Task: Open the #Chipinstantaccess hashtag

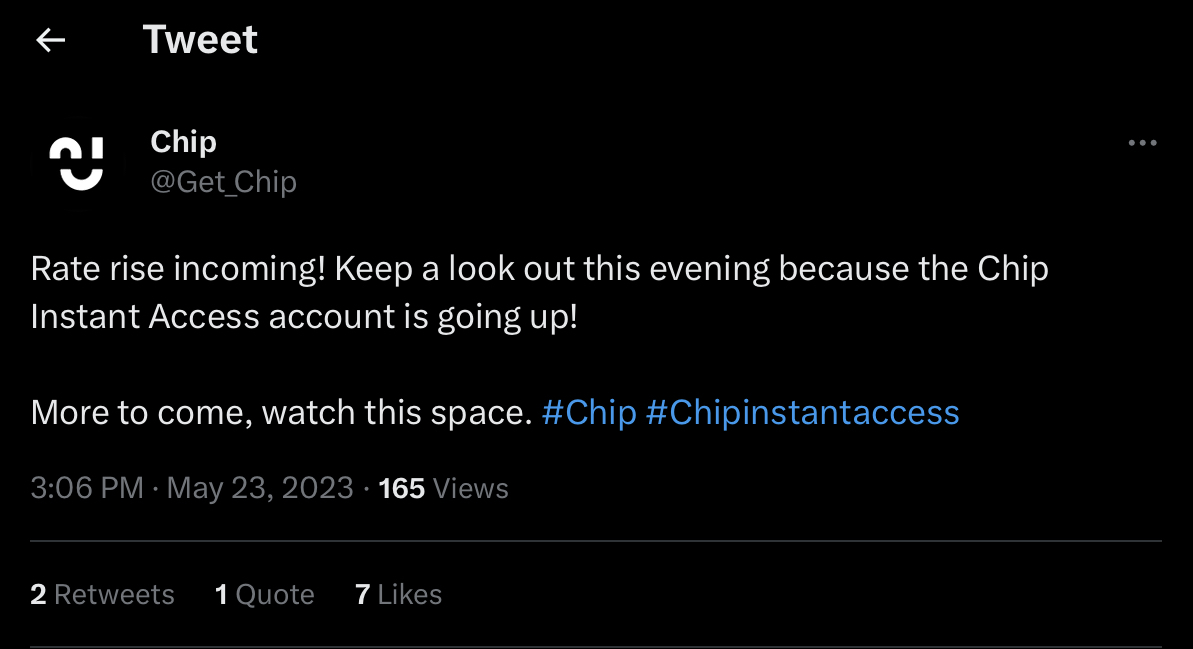Action: [803, 412]
